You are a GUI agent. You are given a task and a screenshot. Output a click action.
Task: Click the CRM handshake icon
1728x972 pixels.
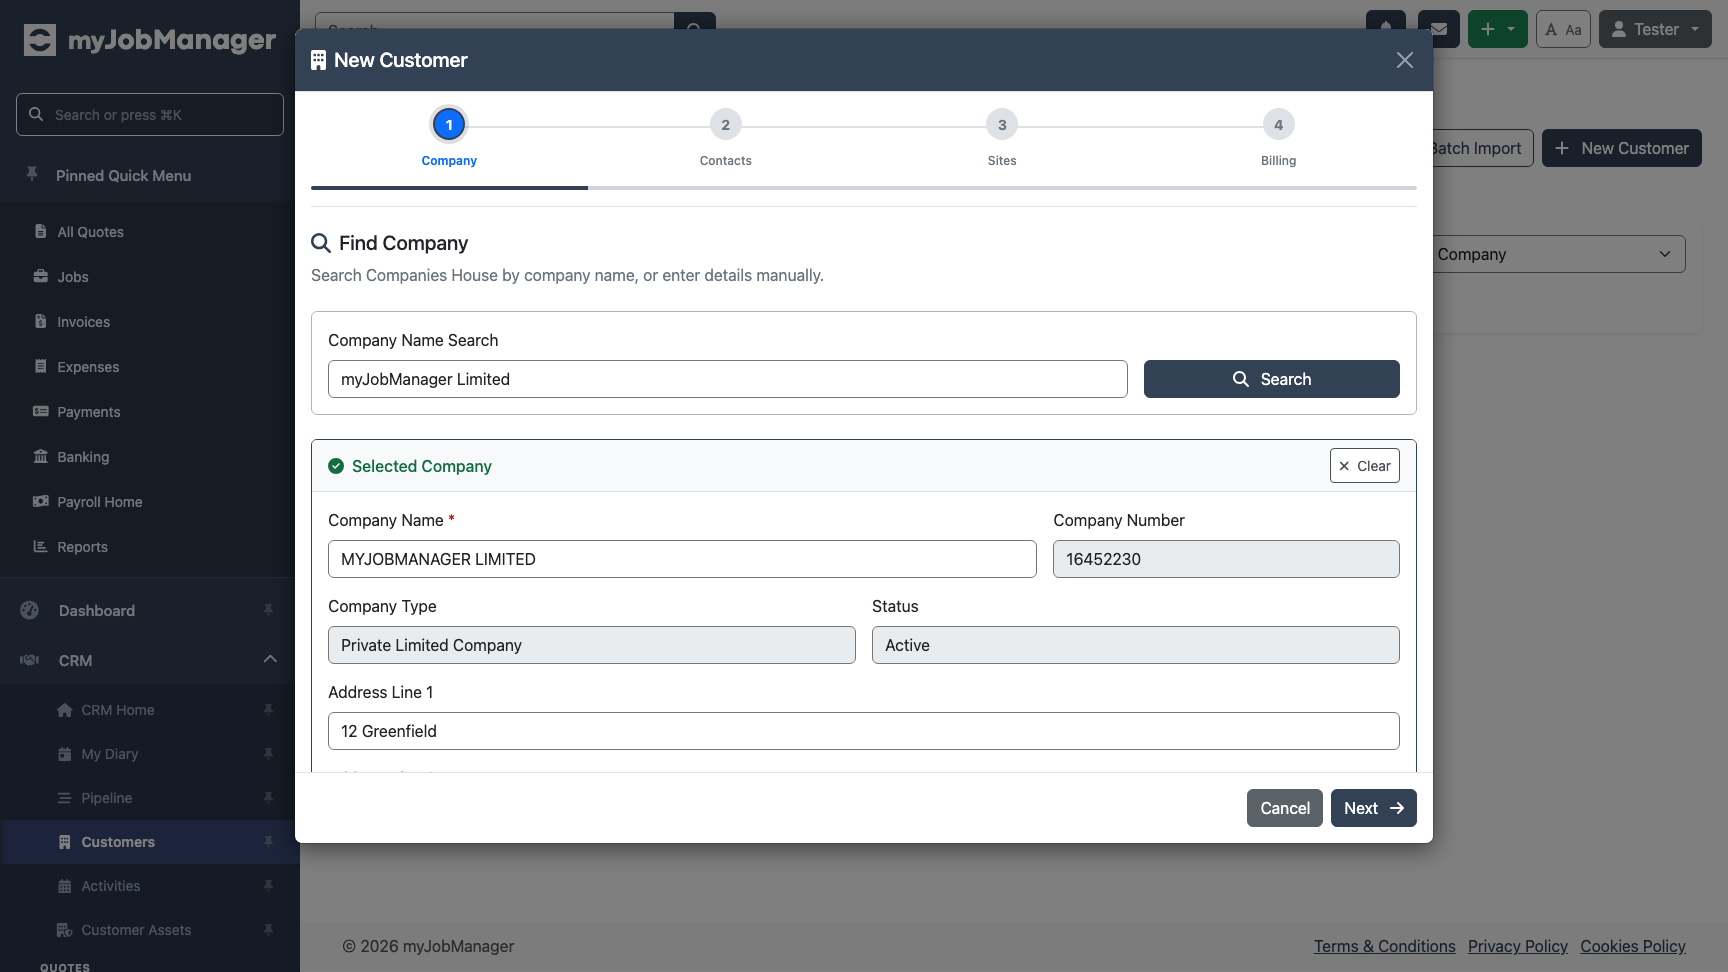[30, 660]
